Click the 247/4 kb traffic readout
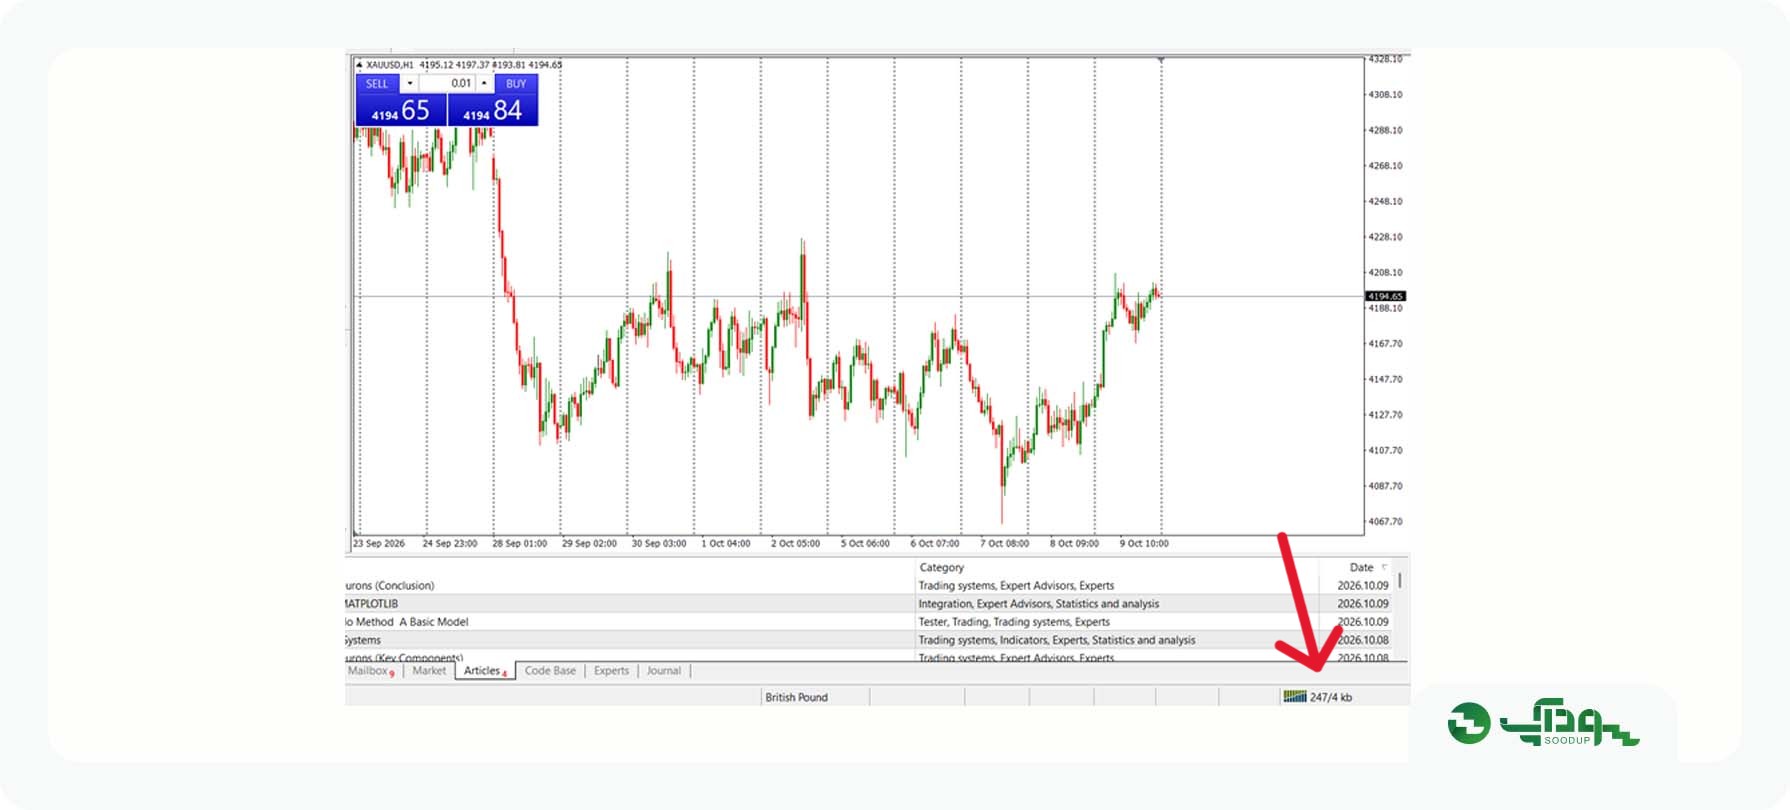 coord(1331,698)
